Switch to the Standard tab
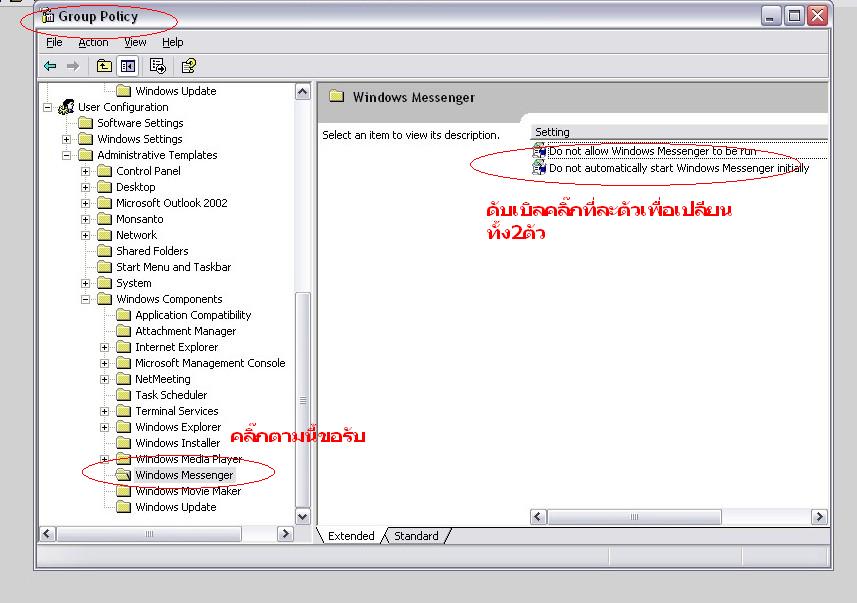Screen dimensions: 857x603 pos(416,536)
